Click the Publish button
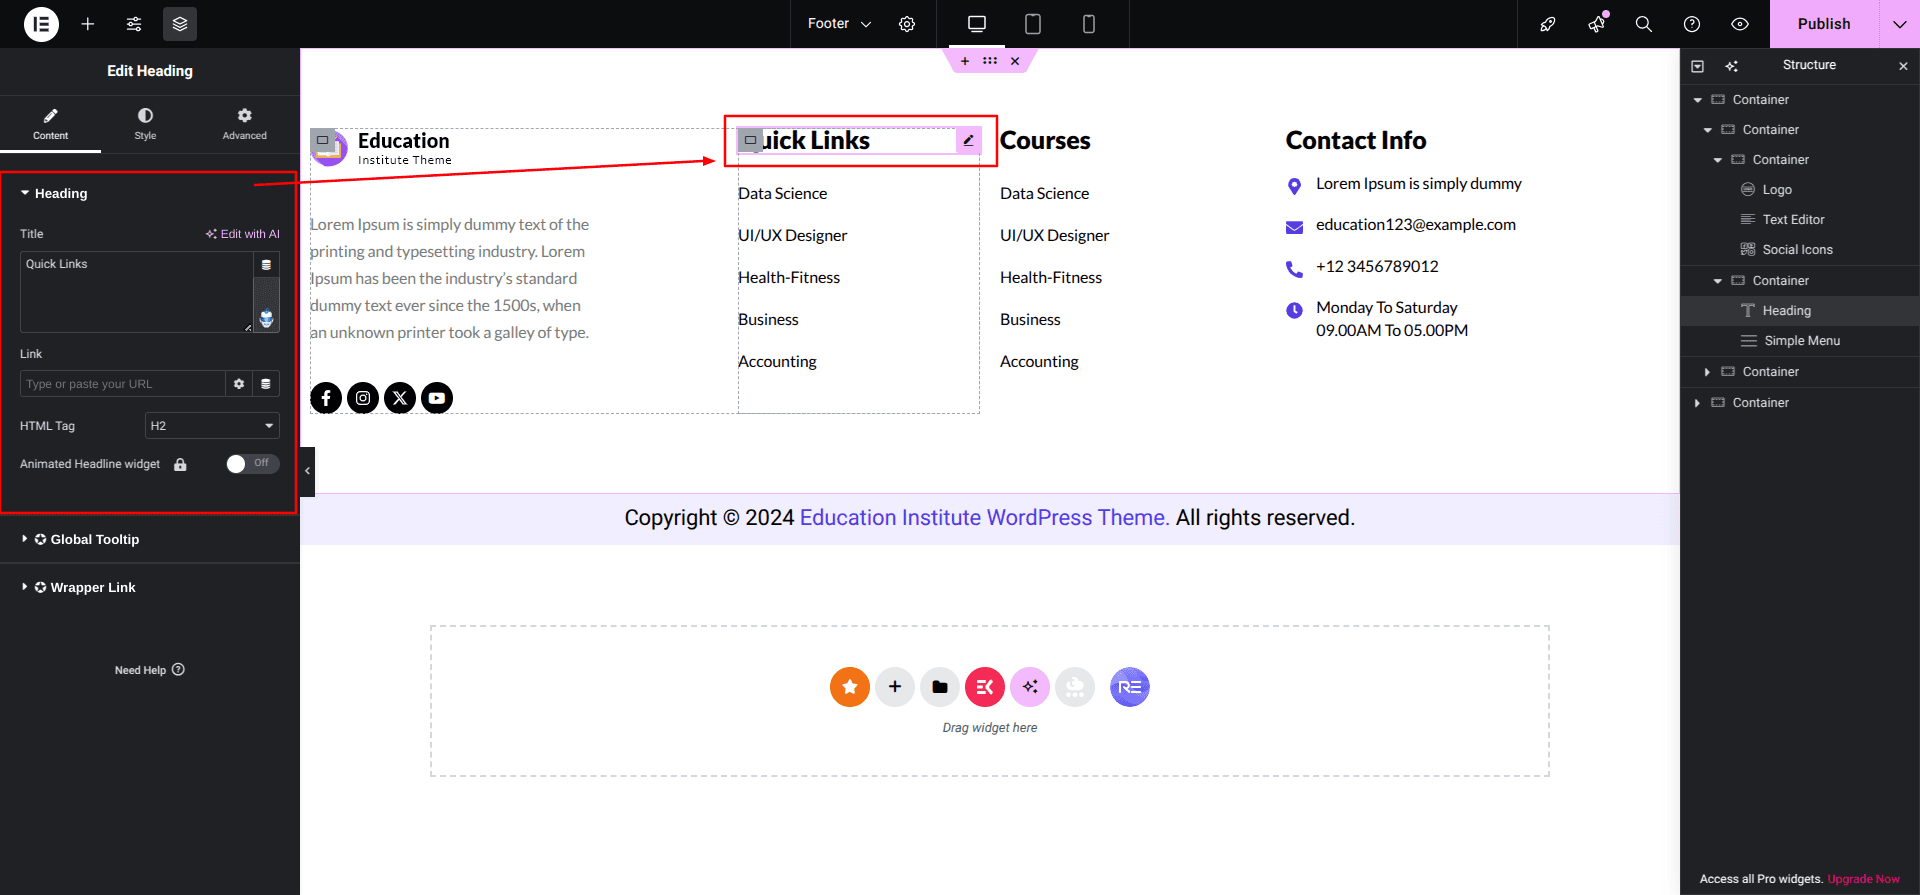 (x=1824, y=24)
